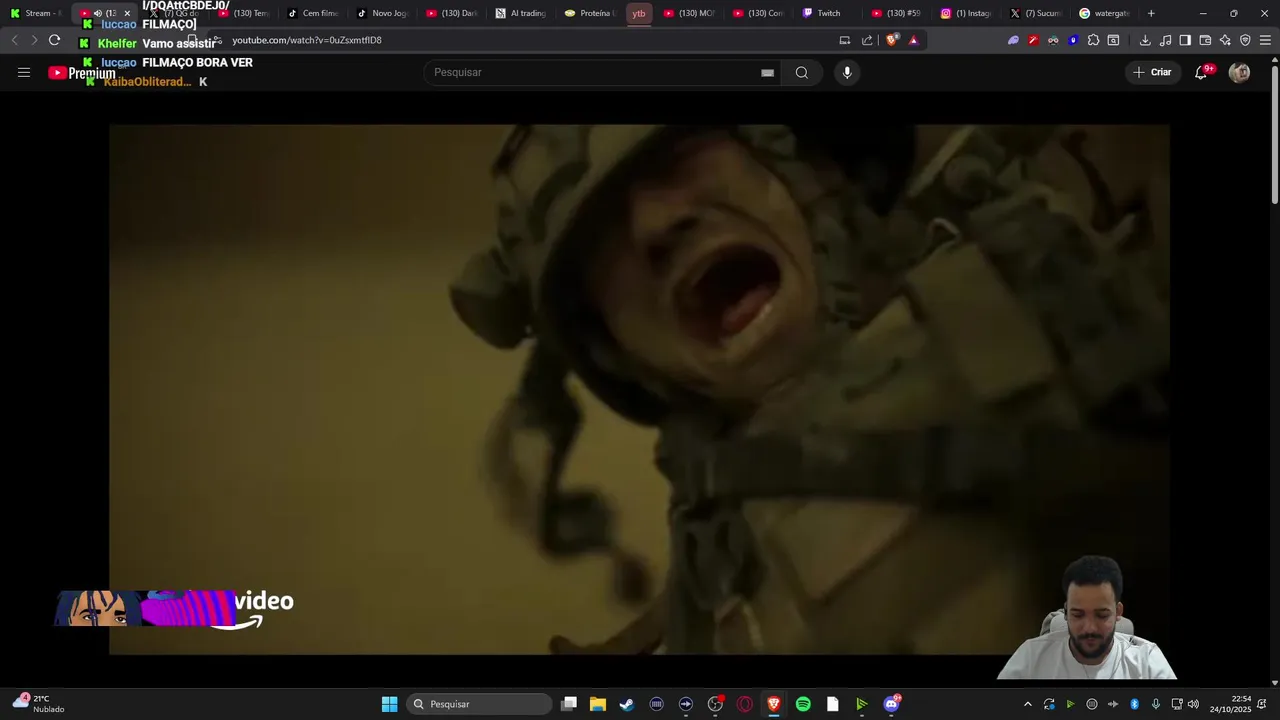Open Brave Rewards triangle icon
This screenshot has width=1280, height=720.
(913, 40)
